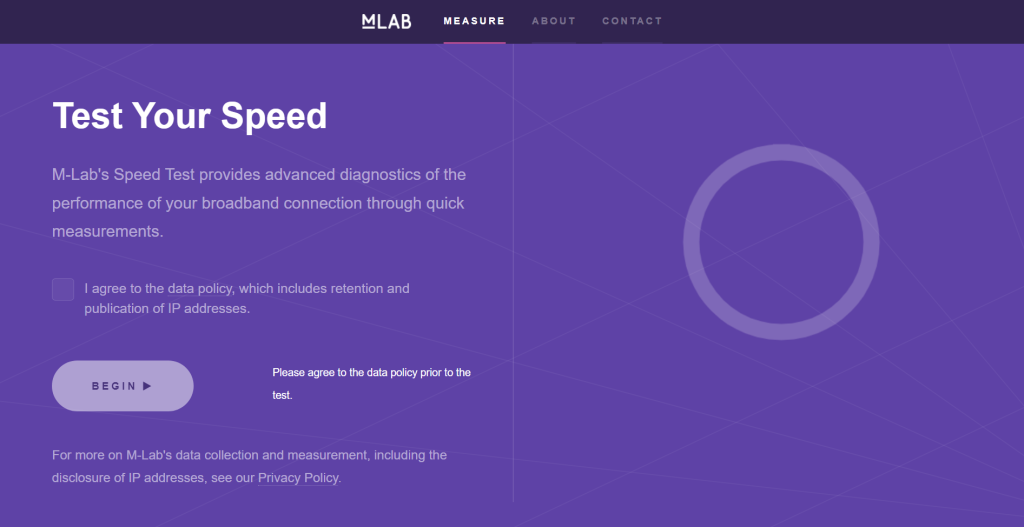The image size is (1024, 527).
Task: Click the "I agree to the data policy" label
Action: tap(247, 288)
